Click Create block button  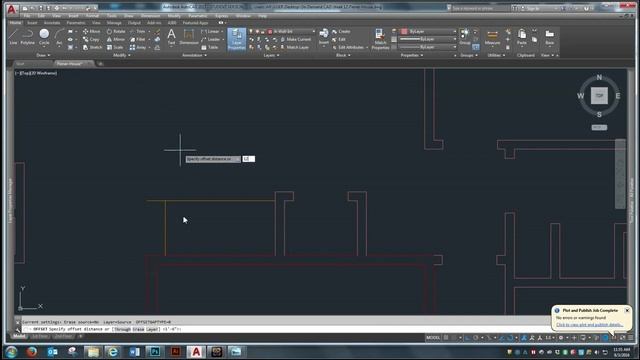pos(341,31)
